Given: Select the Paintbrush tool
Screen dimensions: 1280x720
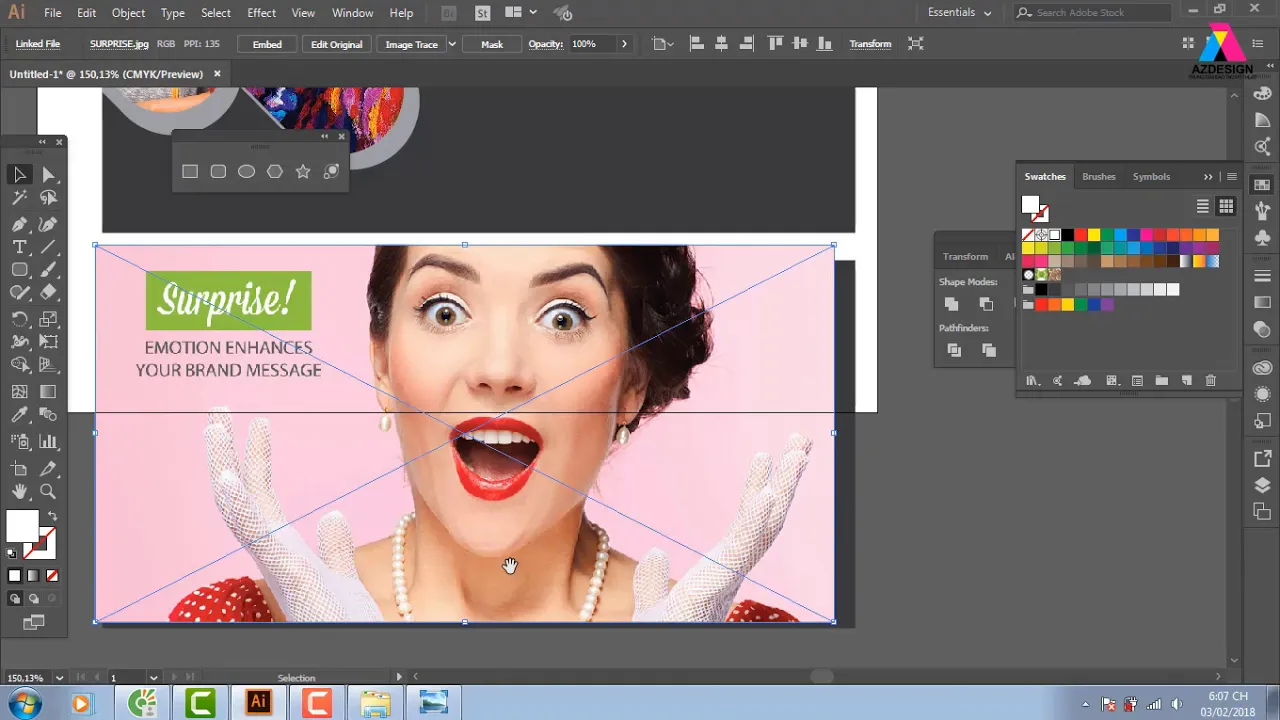Looking at the screenshot, I should [48, 270].
